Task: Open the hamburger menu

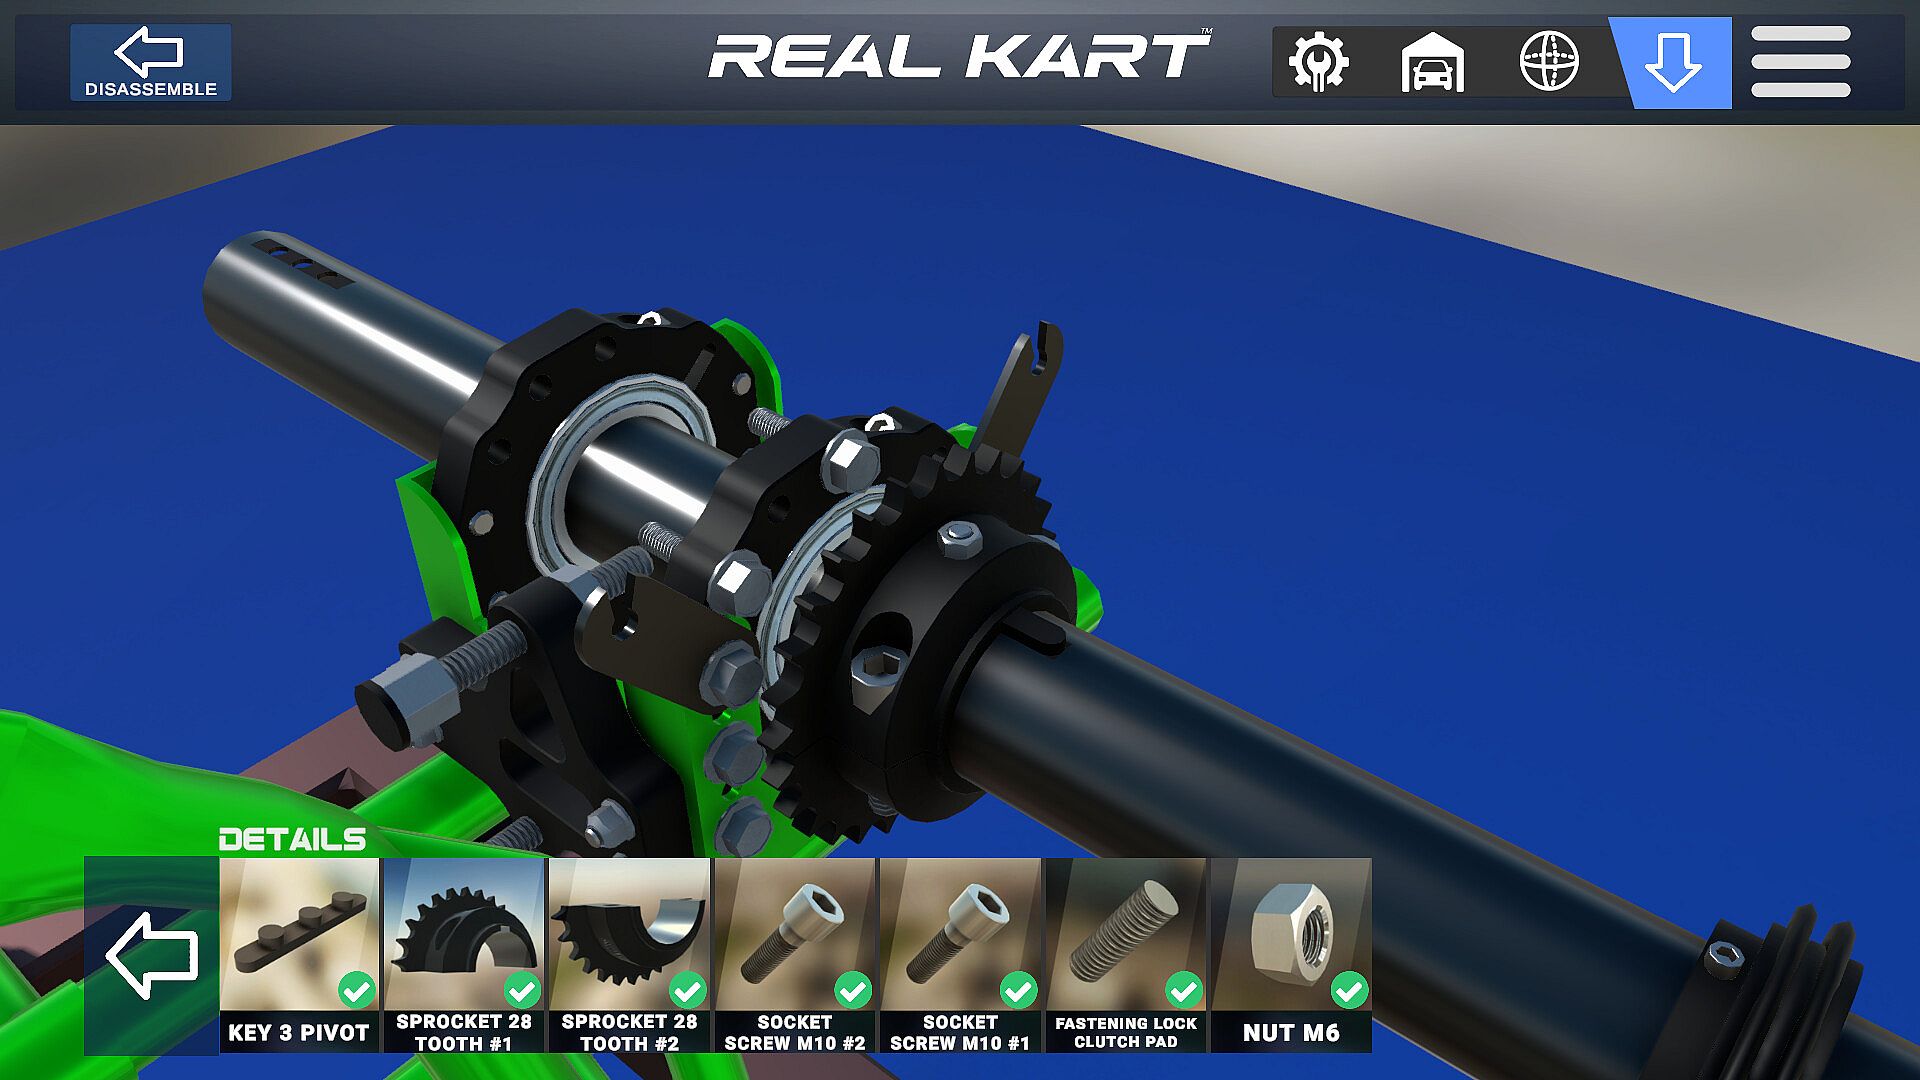Action: tap(1800, 62)
